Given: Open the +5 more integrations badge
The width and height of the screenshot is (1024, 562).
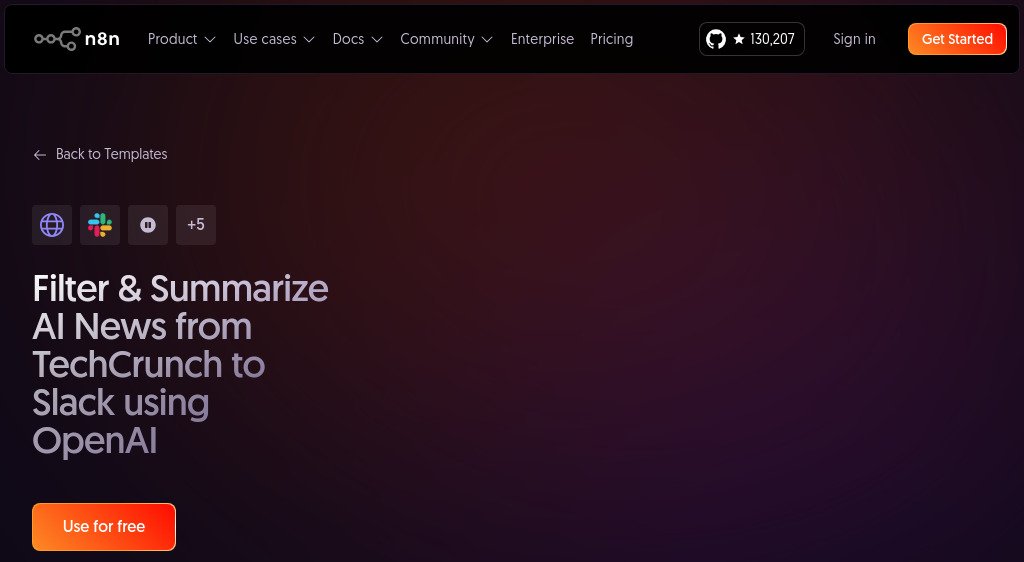Looking at the screenshot, I should tap(196, 225).
